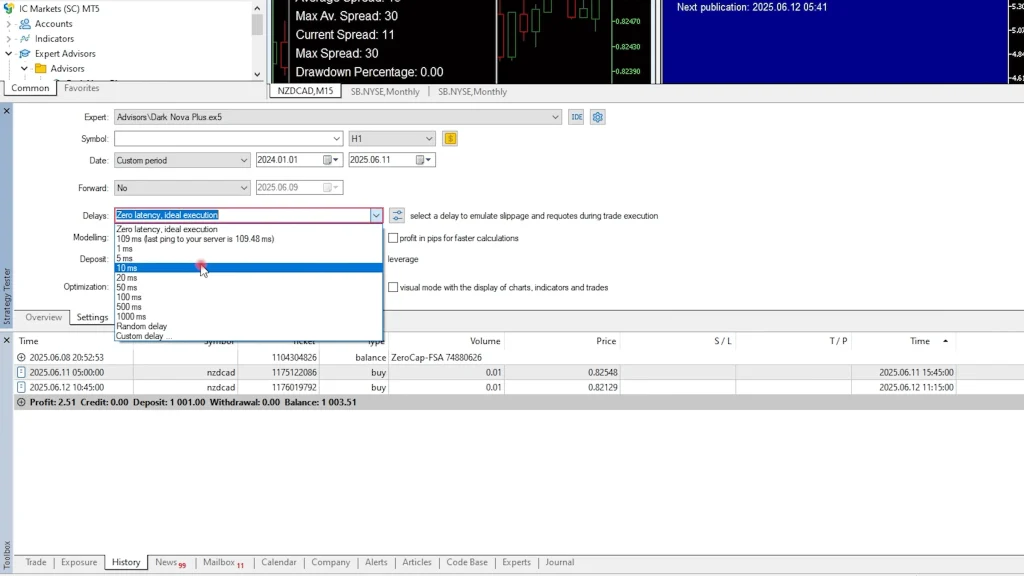Click the yellow symbol specification icon

pyautogui.click(x=450, y=139)
